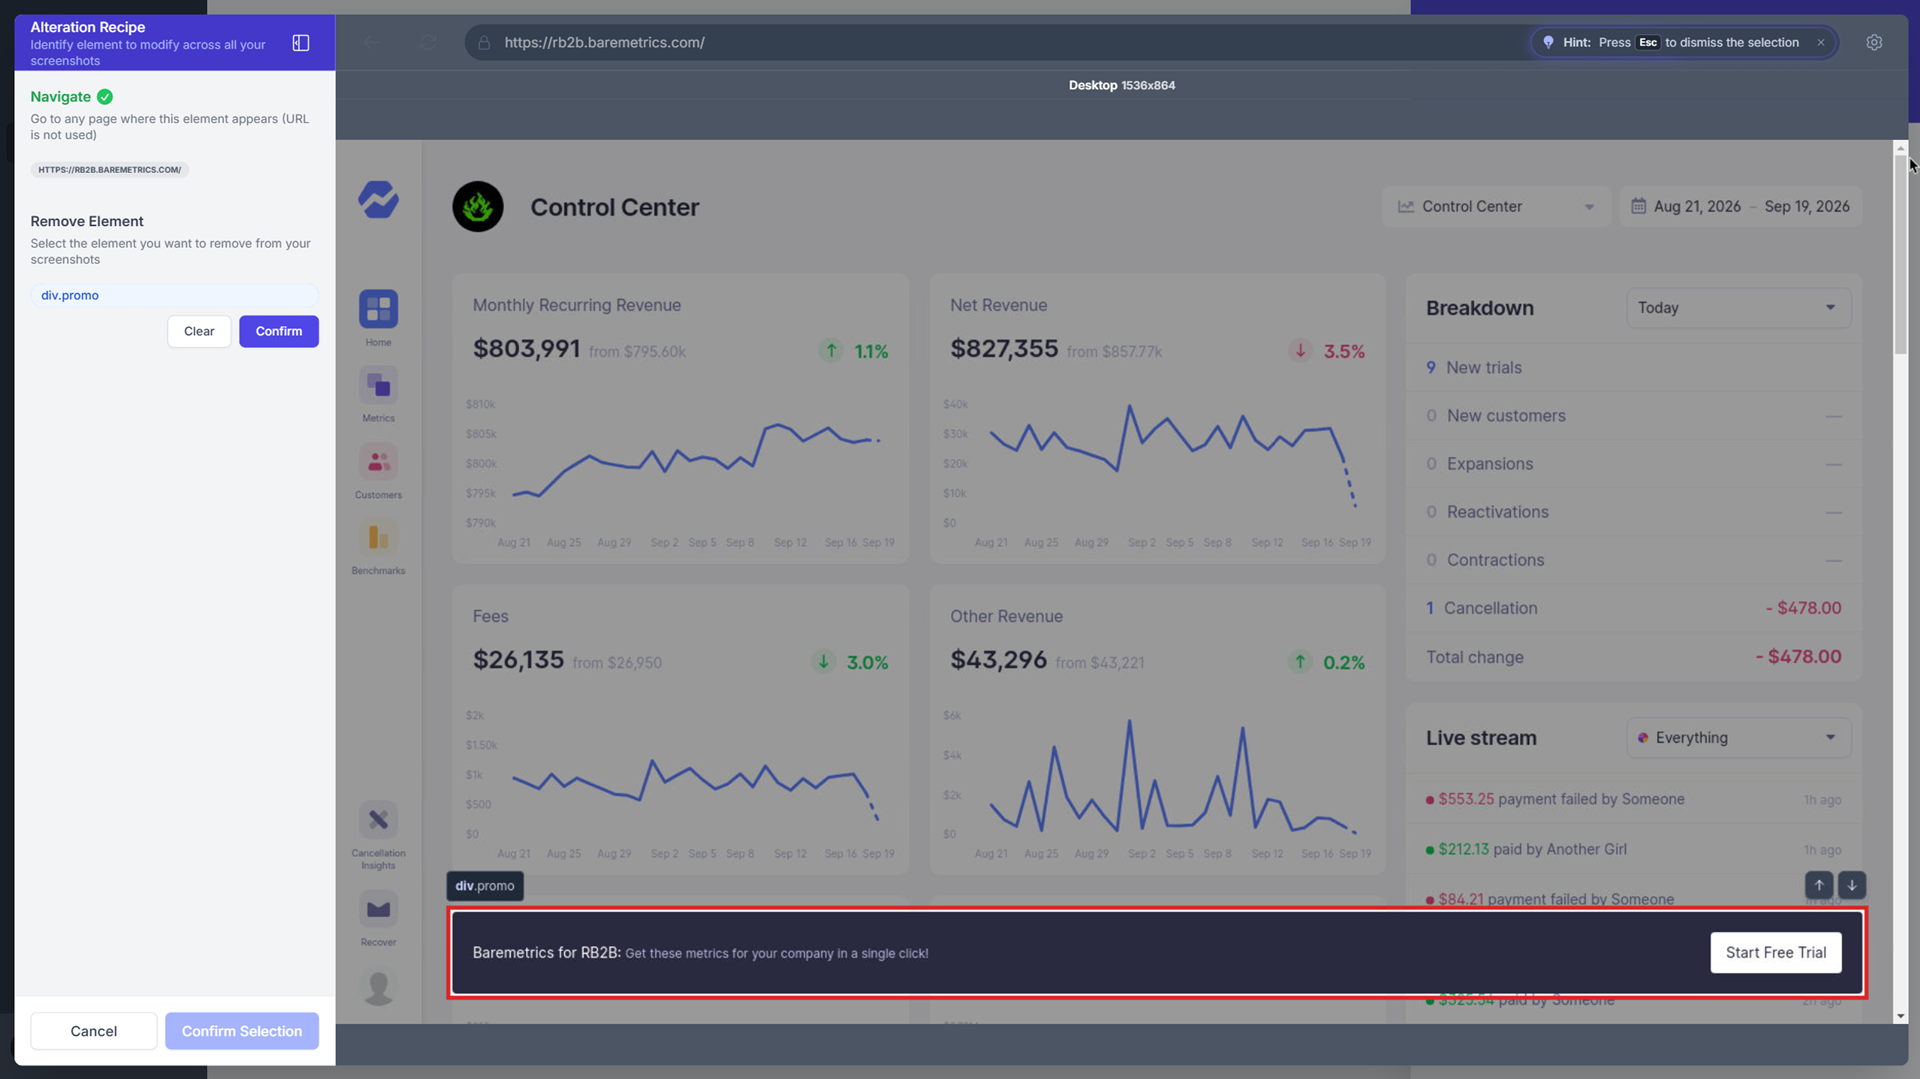Image resolution: width=1920 pixels, height=1079 pixels.
Task: Select parent element with the up arrow button
Action: [1819, 885]
